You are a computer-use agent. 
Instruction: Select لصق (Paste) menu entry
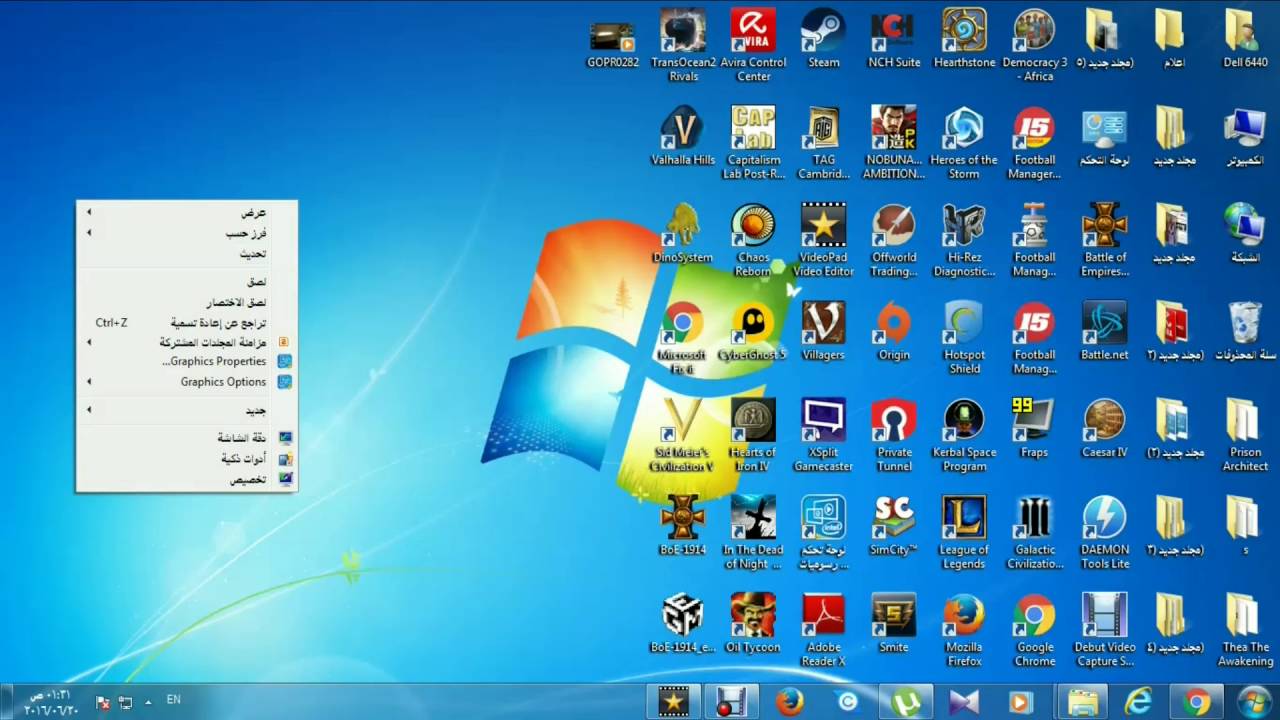point(186,282)
